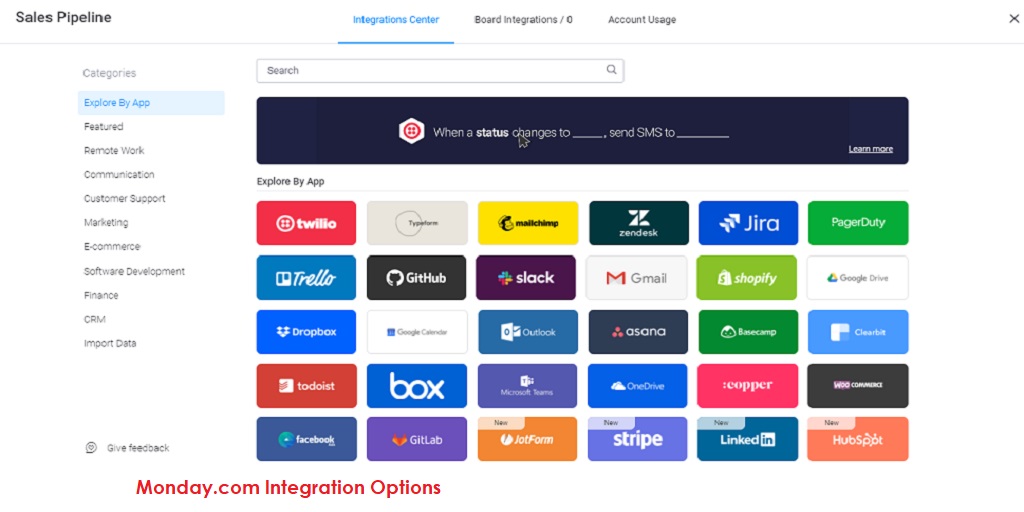The height and width of the screenshot is (512, 1024).
Task: Select the Mailchimp integration tile
Action: pos(527,223)
